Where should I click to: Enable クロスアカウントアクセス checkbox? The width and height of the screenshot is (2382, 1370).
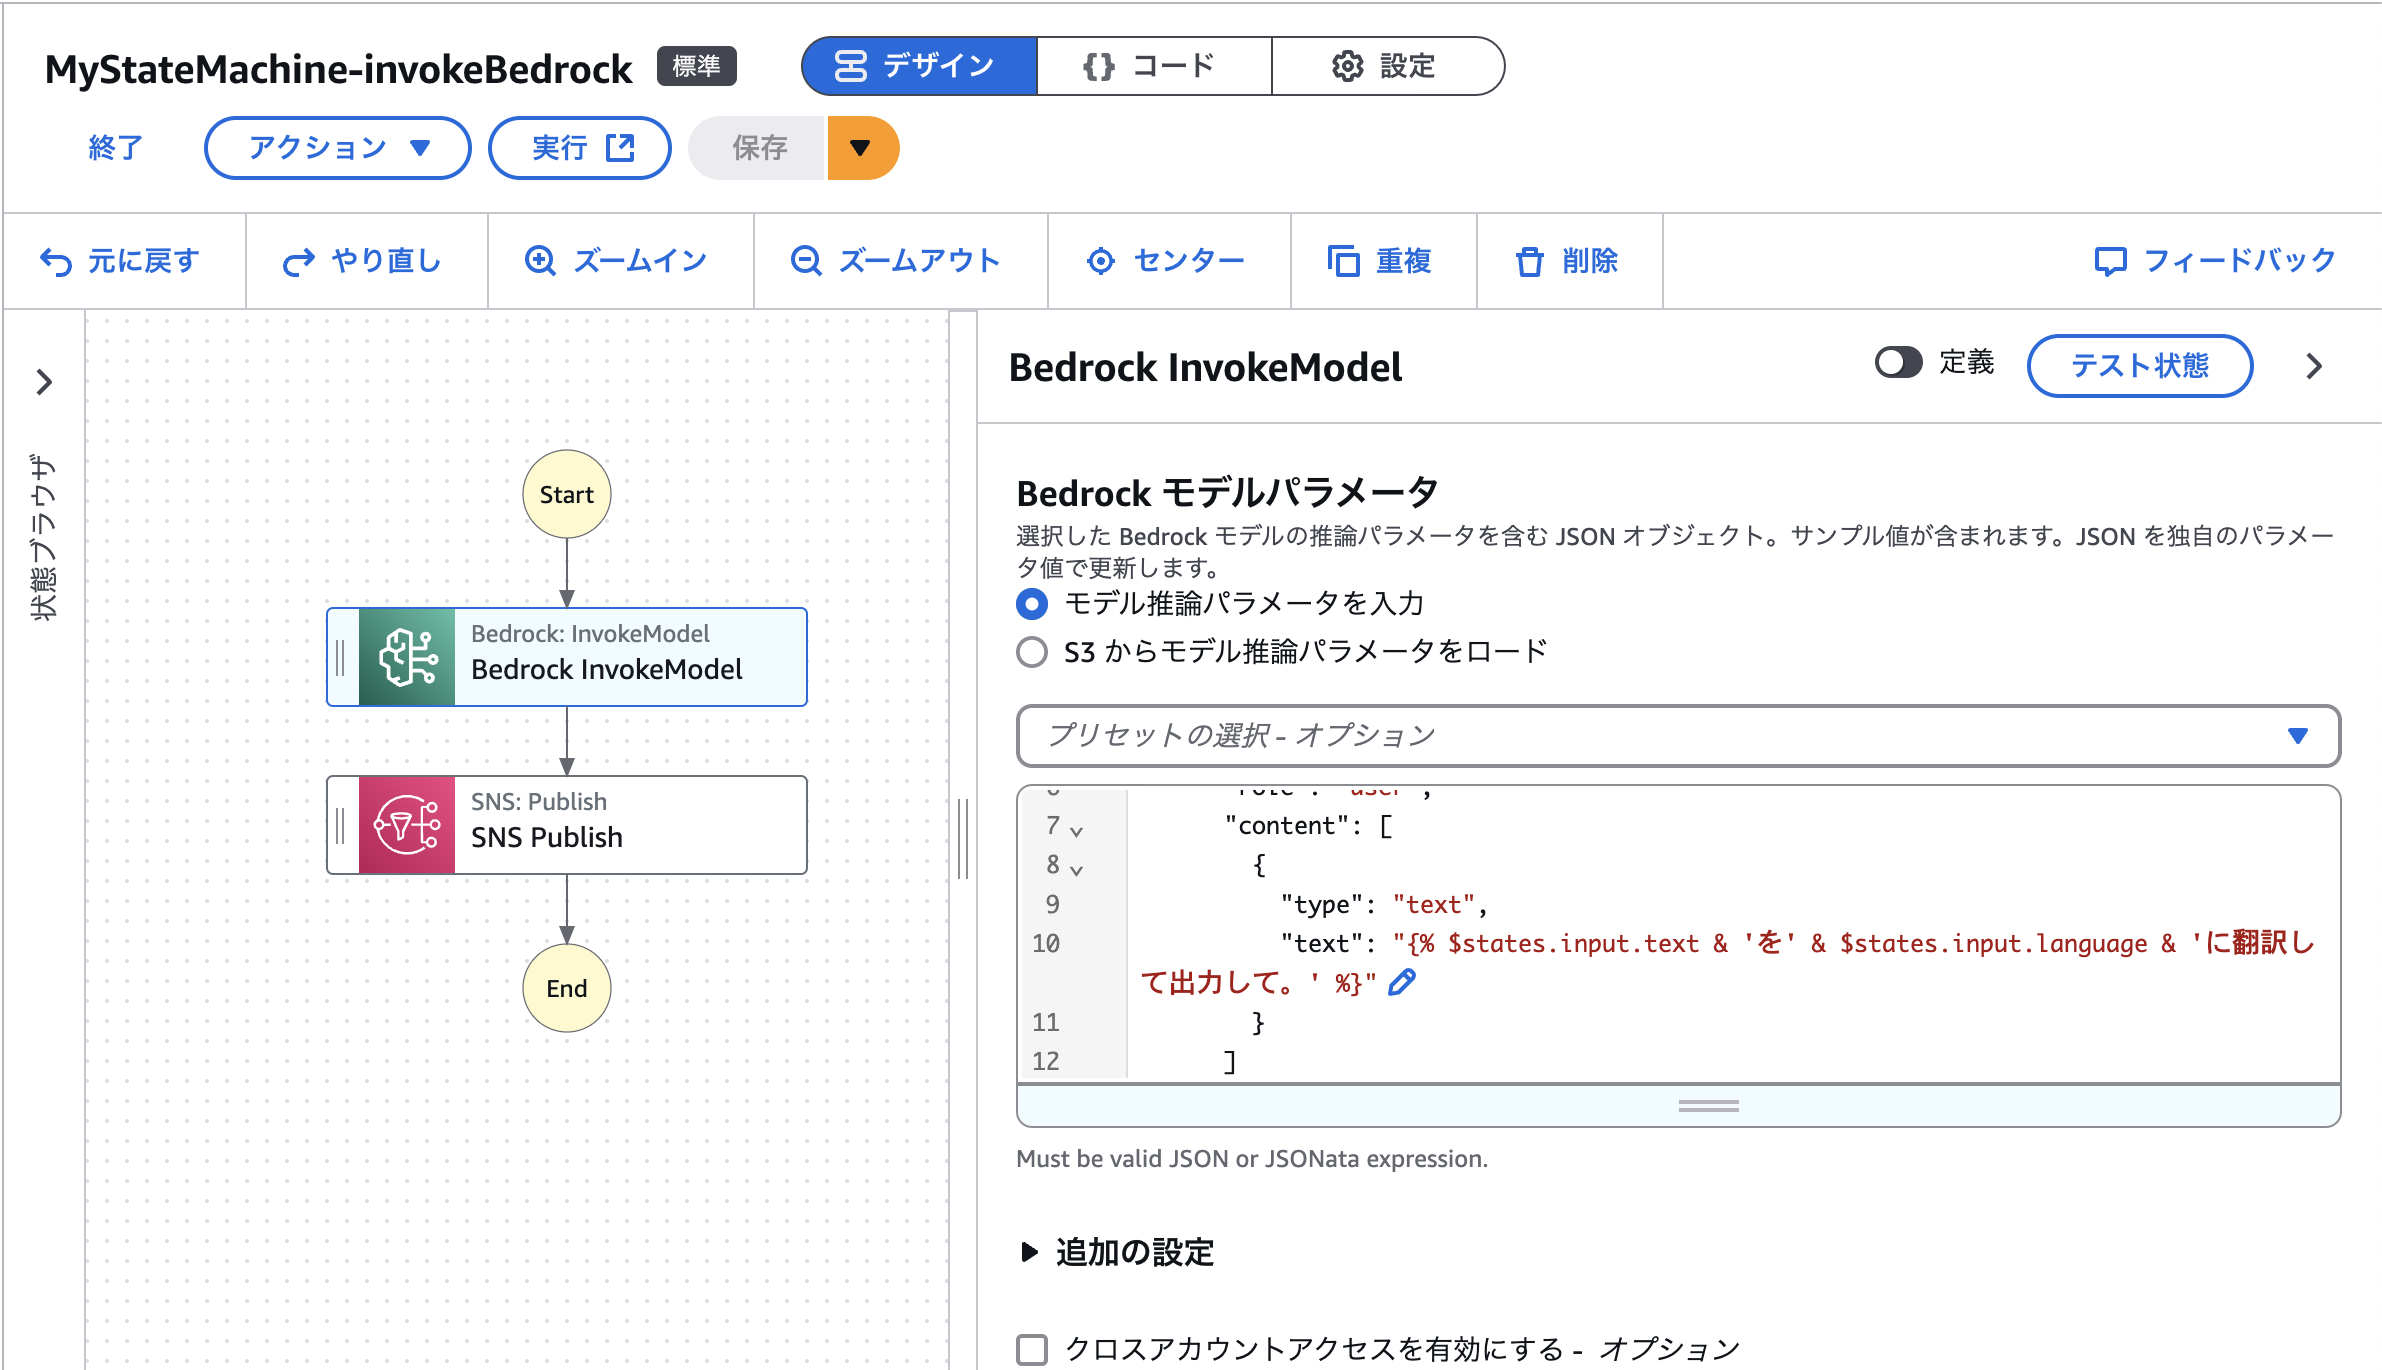point(1031,1349)
